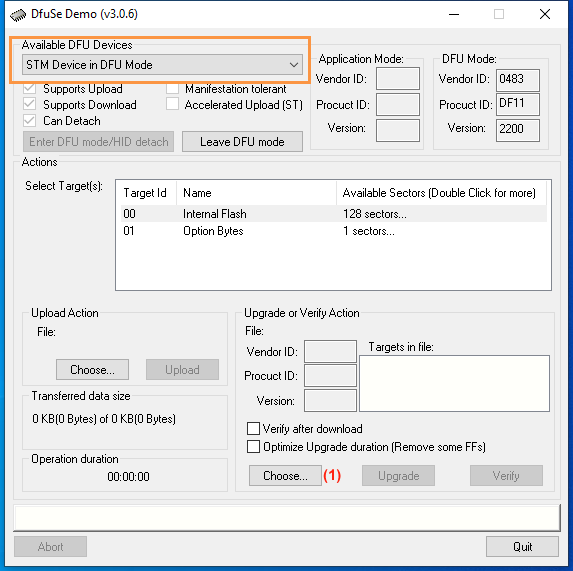Click the DfuSe Demo chip icon in title bar
573x571 pixels.
point(18,15)
